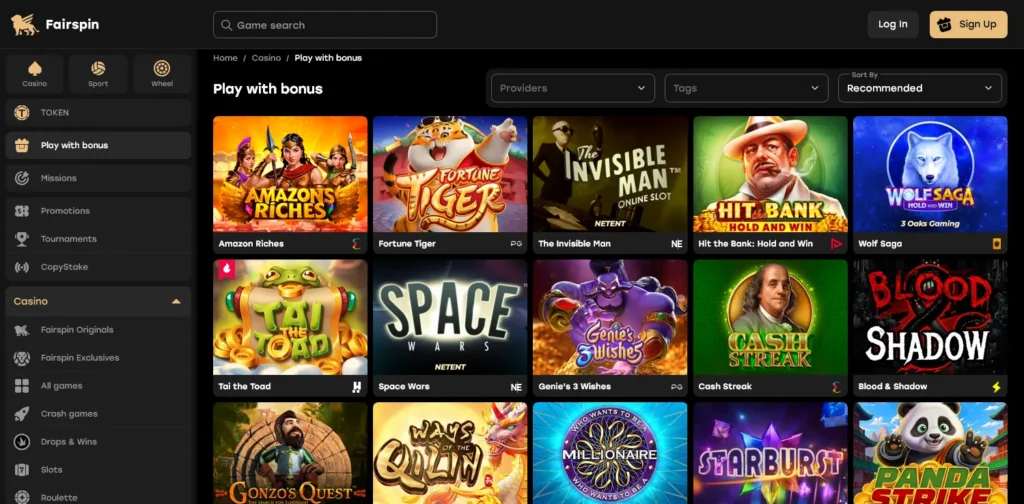Click the Game search field
Viewport: 1024px width, 504px height.
click(x=325, y=25)
